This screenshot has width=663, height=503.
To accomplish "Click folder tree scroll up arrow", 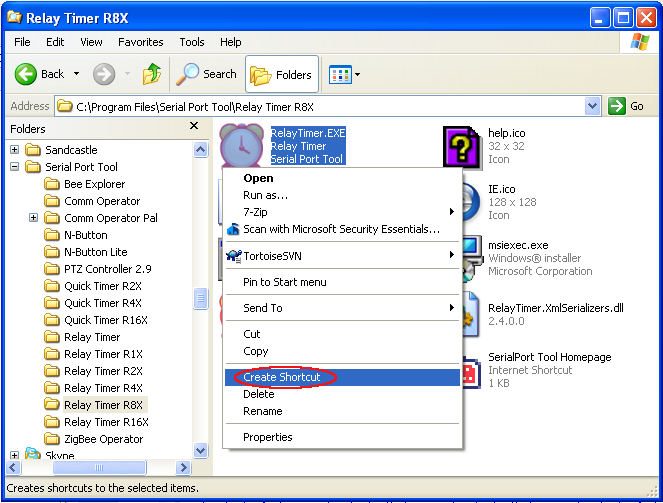I will click(200, 150).
